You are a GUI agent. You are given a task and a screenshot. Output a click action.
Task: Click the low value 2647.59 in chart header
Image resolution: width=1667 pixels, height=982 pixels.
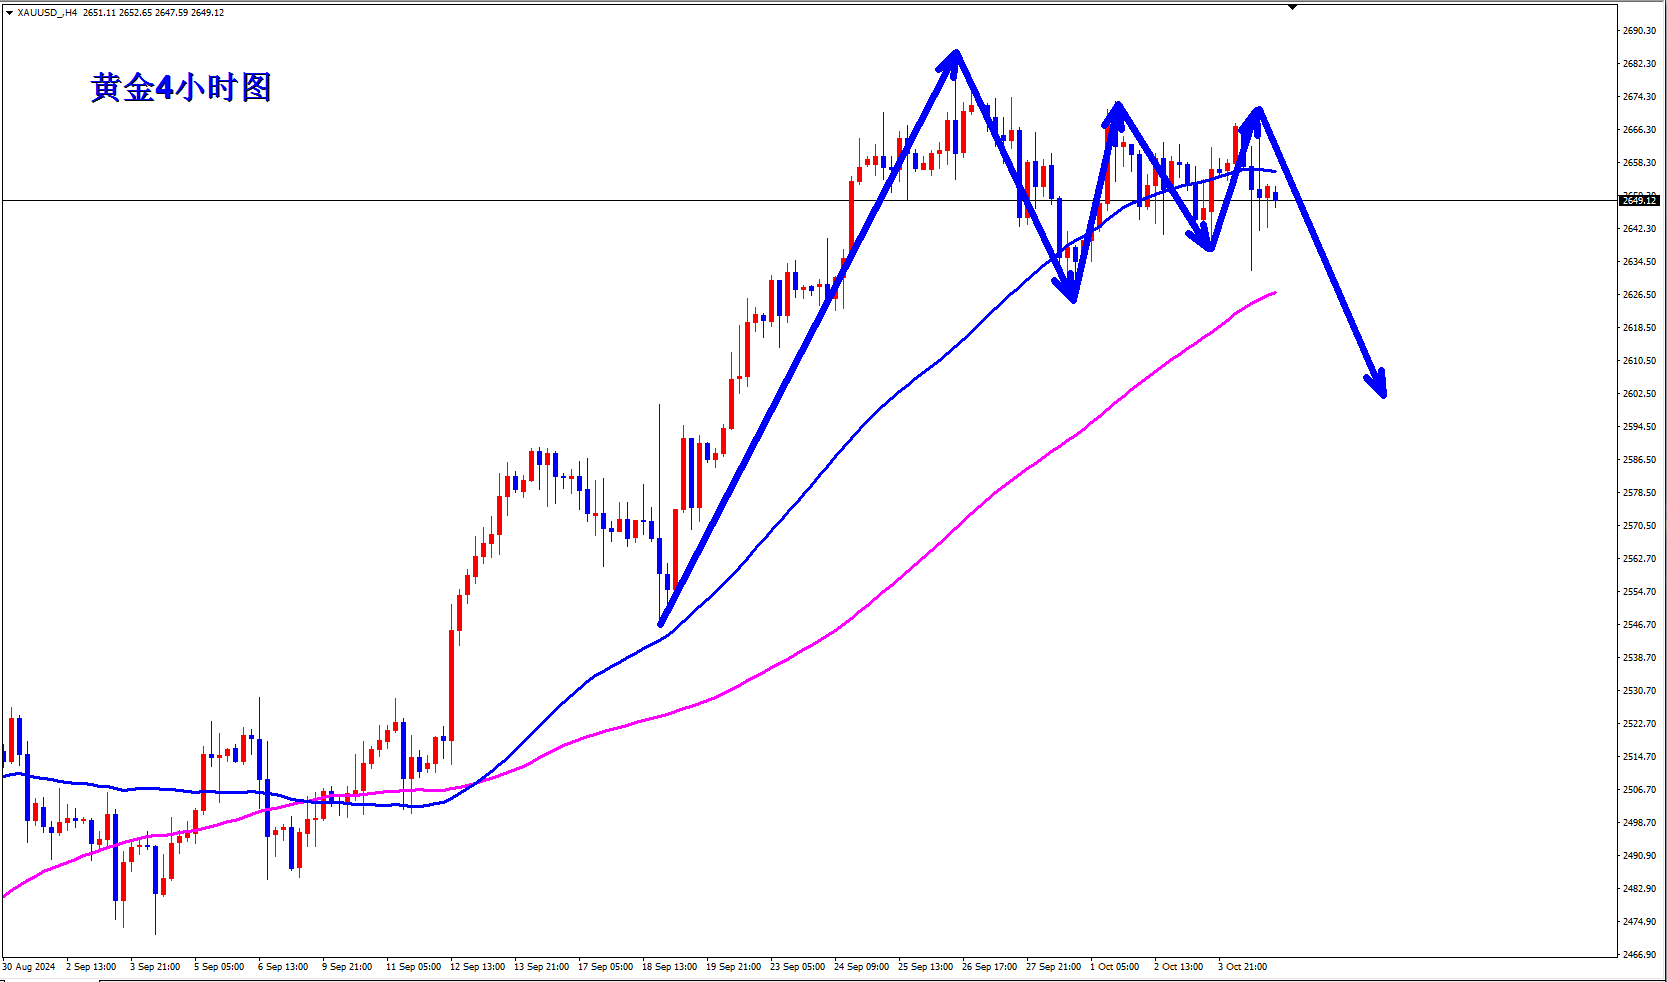(x=172, y=13)
